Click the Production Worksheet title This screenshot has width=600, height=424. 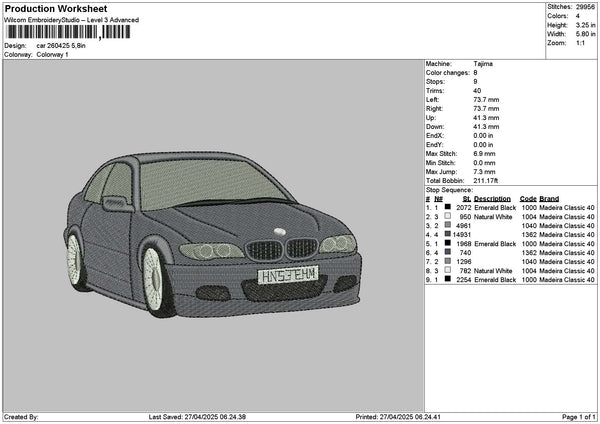point(56,8)
